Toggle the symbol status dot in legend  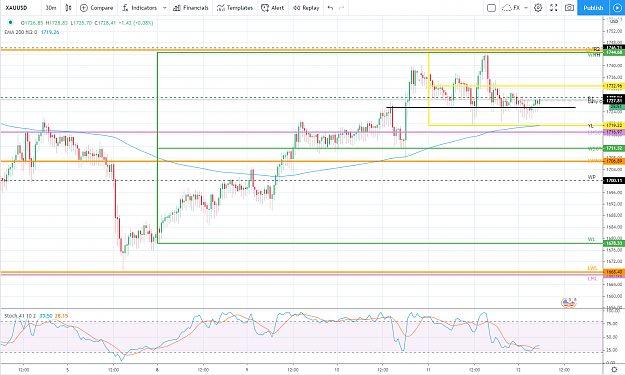coord(10,22)
